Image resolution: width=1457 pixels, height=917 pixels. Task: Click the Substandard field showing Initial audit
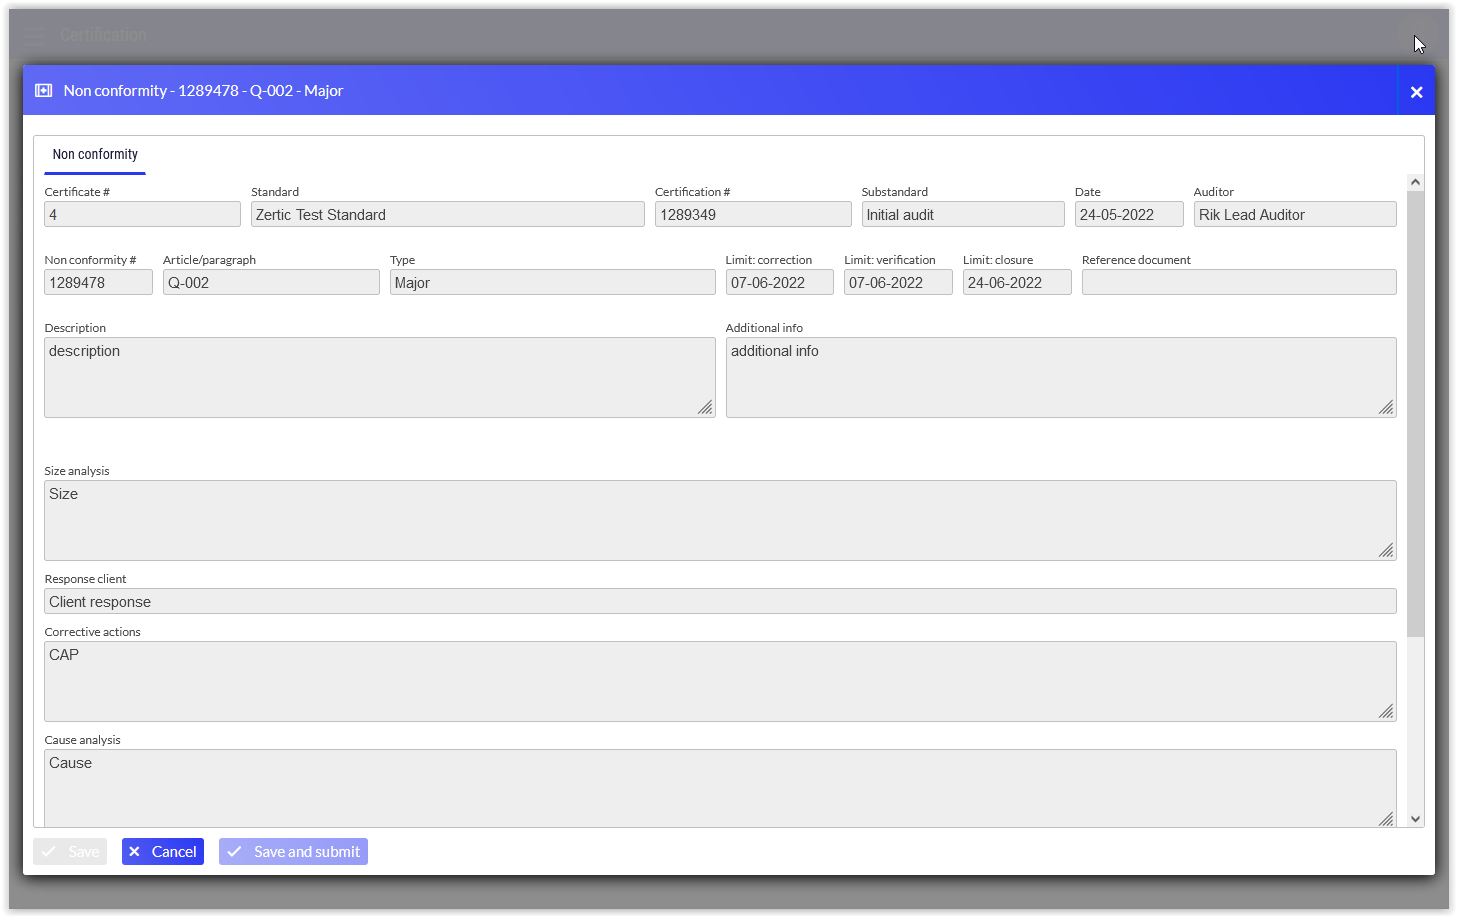[962, 215]
